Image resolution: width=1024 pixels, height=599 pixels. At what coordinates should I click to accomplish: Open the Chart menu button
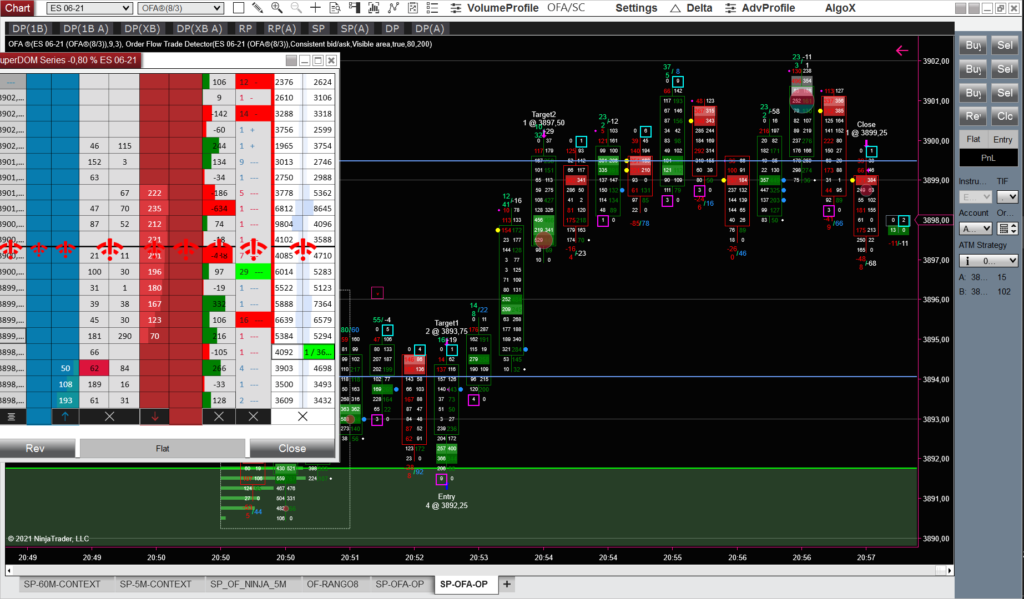18,8
